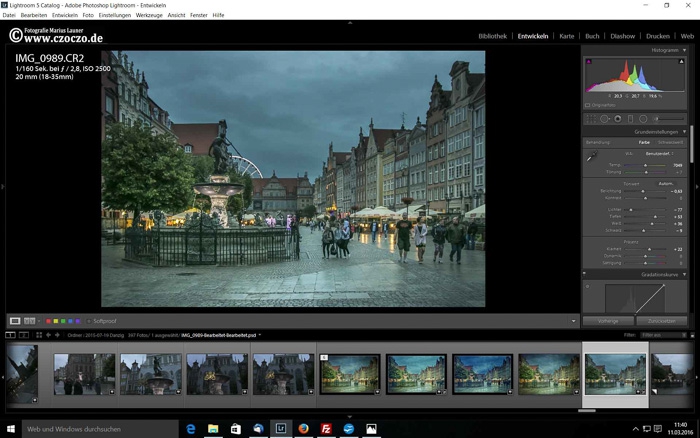Open the Entwickeln menu in menu bar

click(x=64, y=15)
